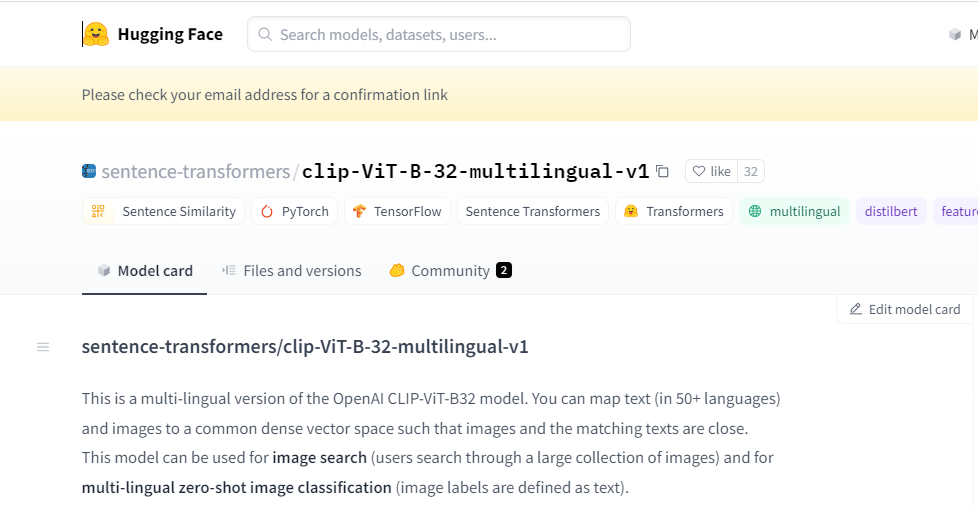Click the PyTorch tag icon
Viewport: 978px width, 507px height.
[x=267, y=211]
